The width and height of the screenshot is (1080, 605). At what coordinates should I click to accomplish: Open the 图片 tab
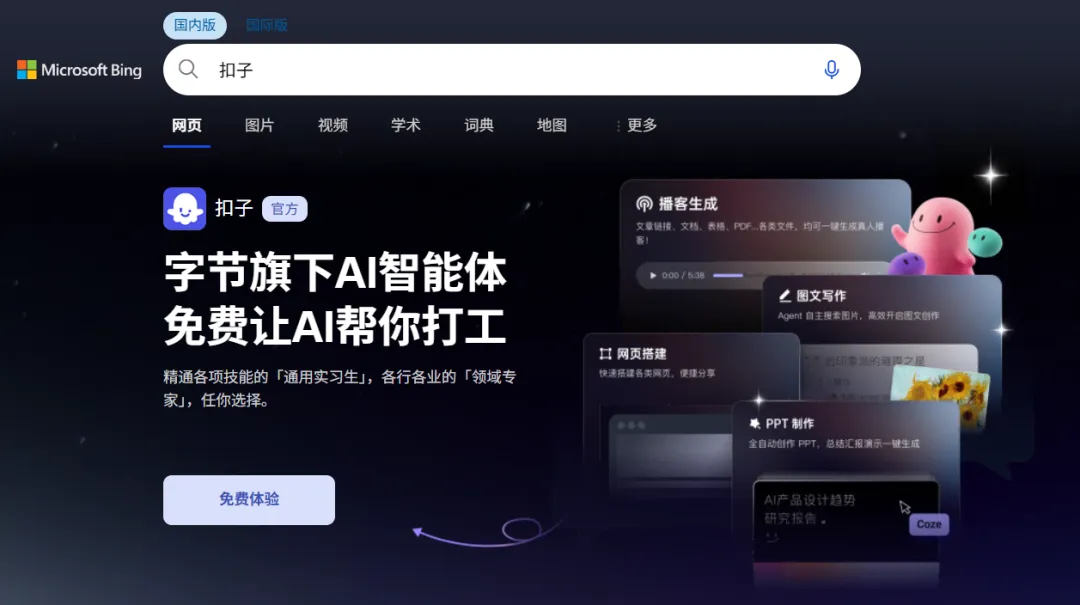[x=260, y=125]
